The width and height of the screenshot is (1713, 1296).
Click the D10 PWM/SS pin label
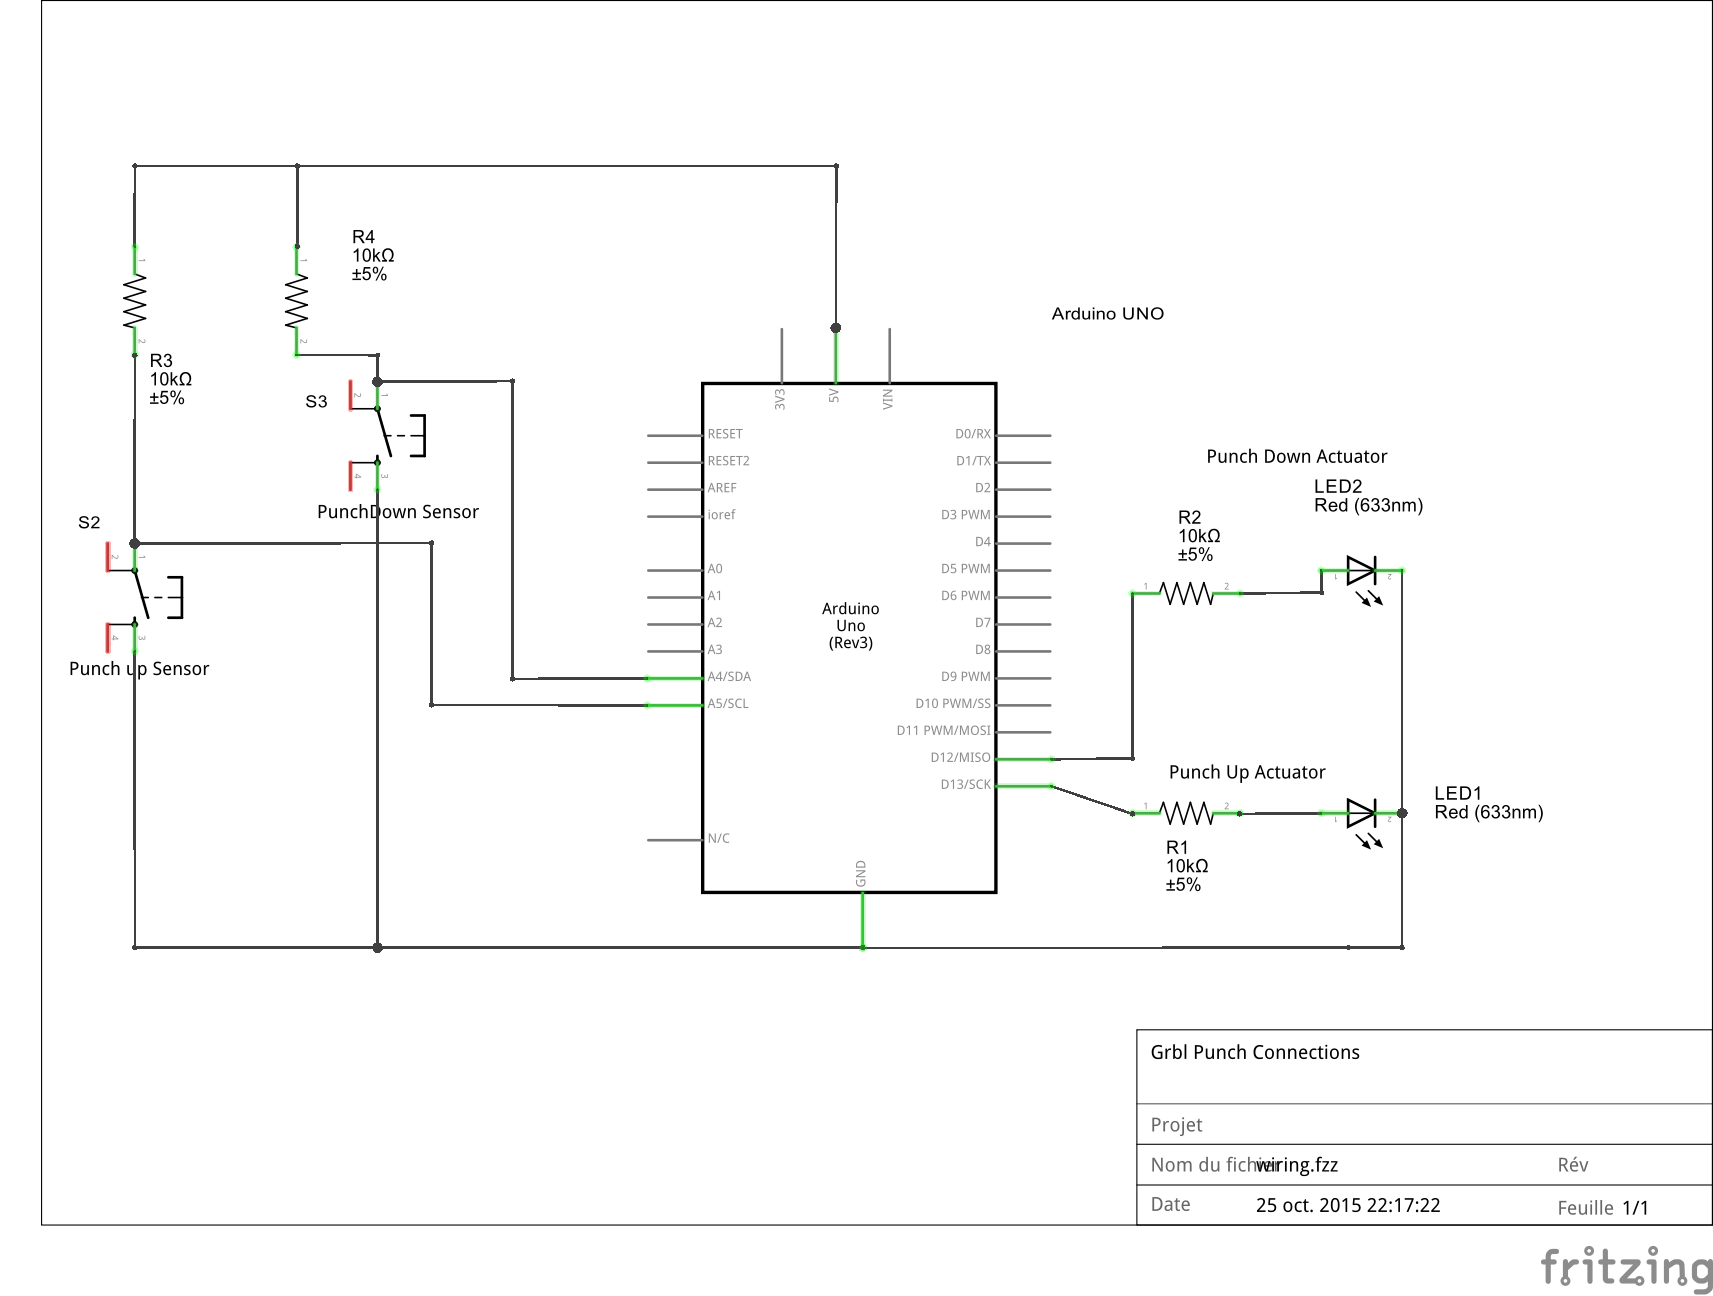point(953,704)
